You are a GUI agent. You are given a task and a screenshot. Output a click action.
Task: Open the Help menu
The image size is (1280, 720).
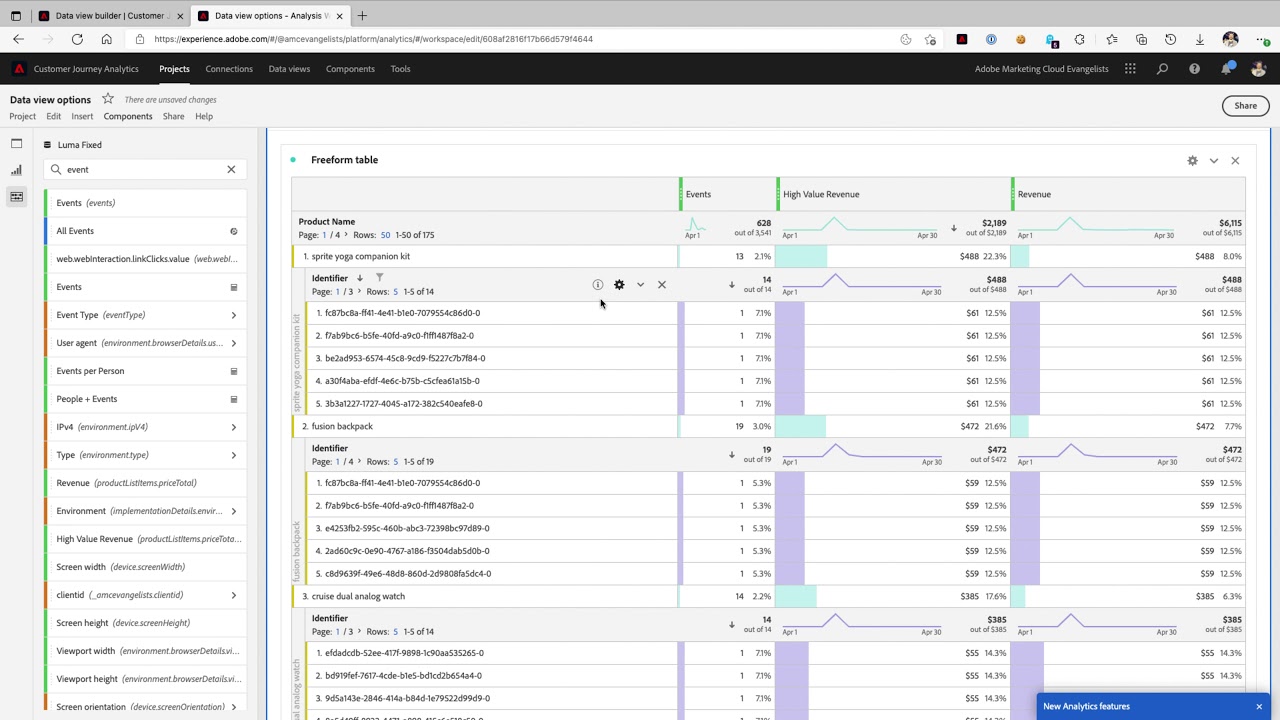click(204, 116)
